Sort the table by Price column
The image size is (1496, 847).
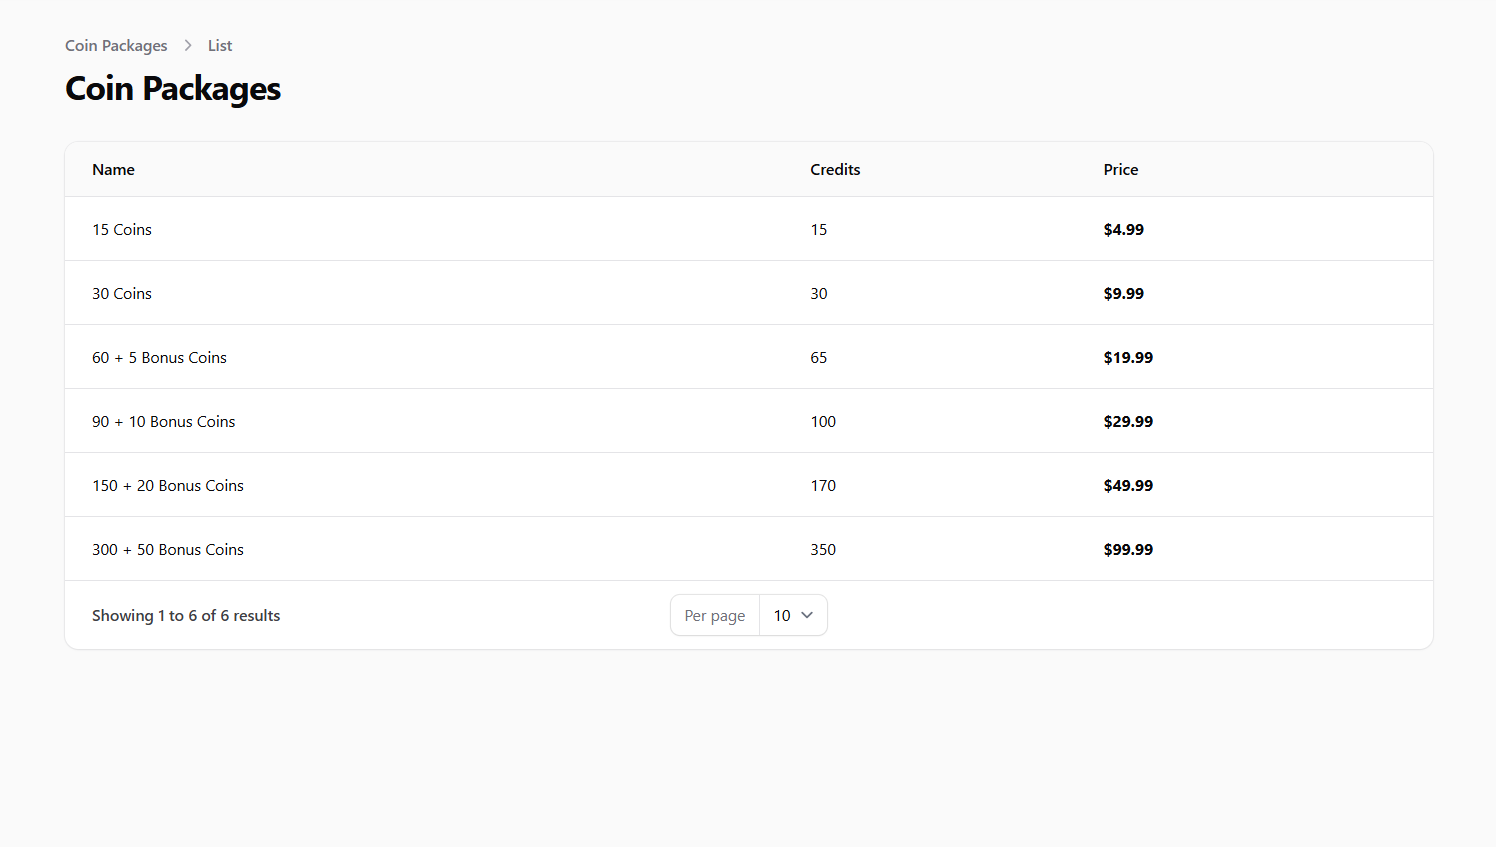pos(1120,169)
